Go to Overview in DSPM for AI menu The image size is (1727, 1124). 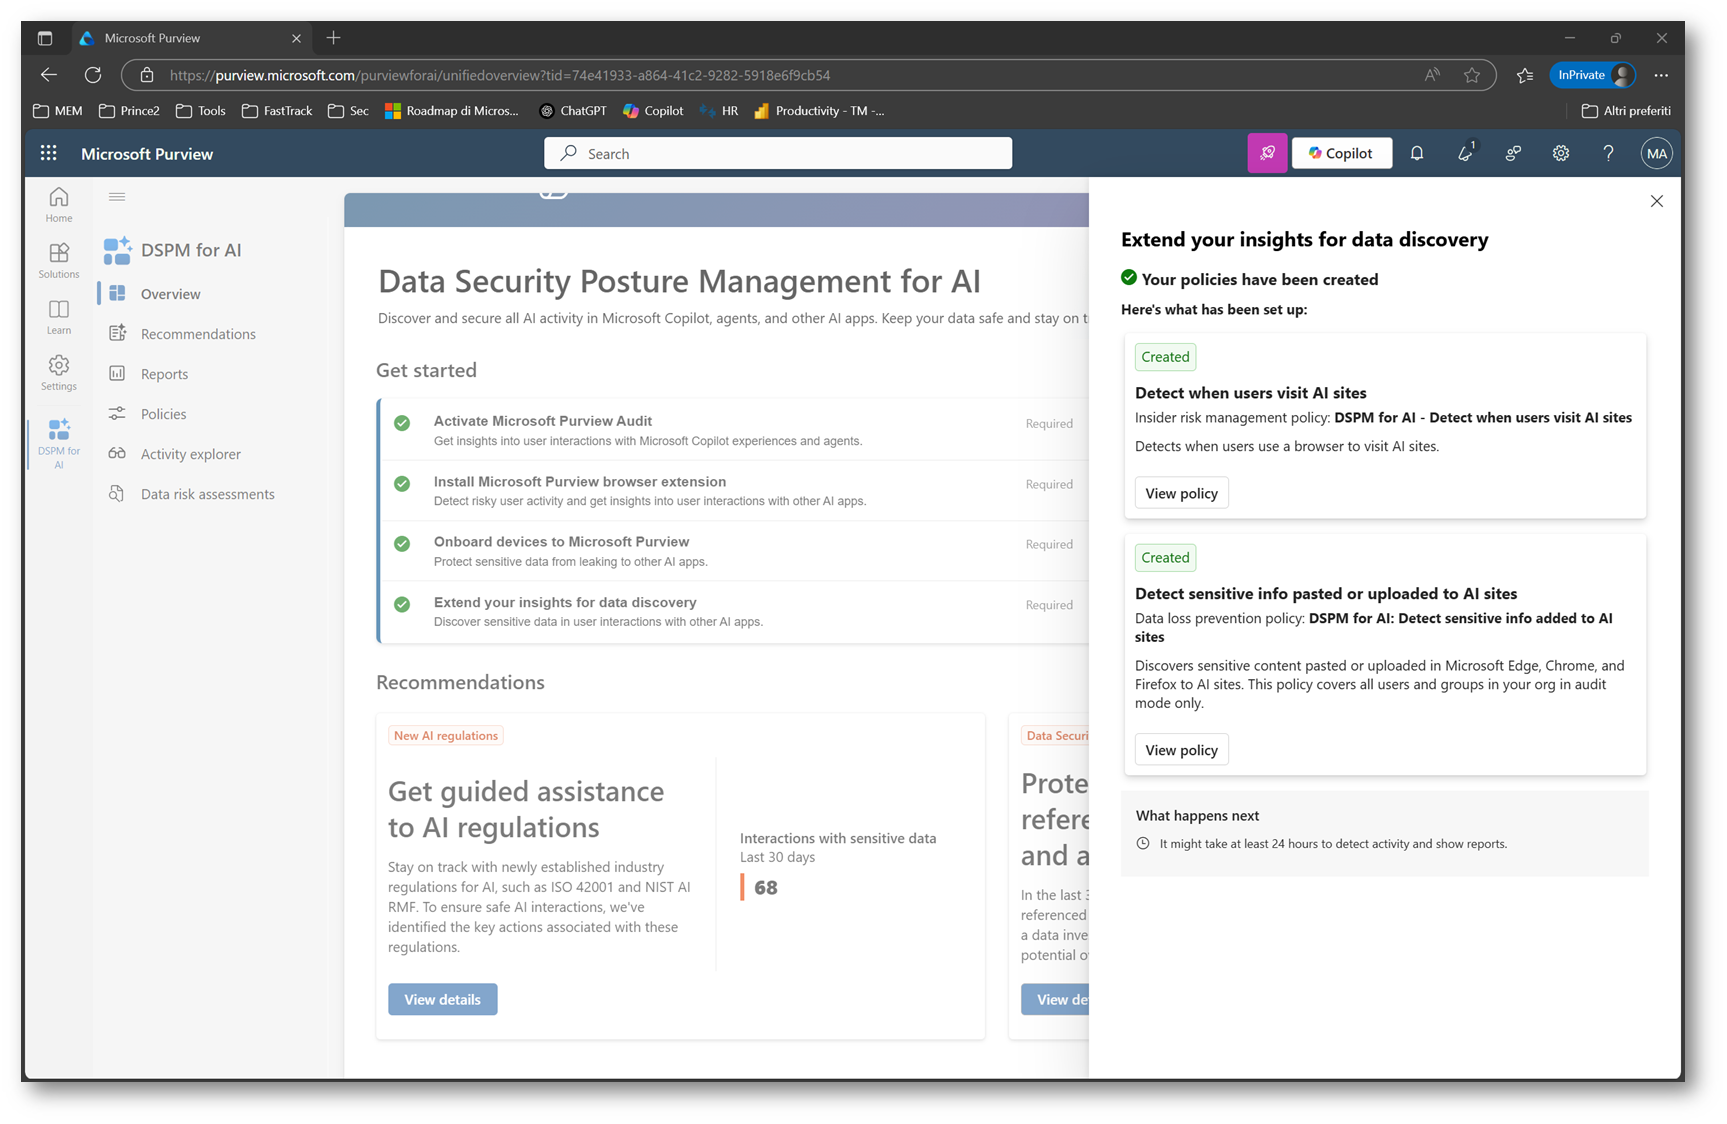pyautogui.click(x=171, y=294)
